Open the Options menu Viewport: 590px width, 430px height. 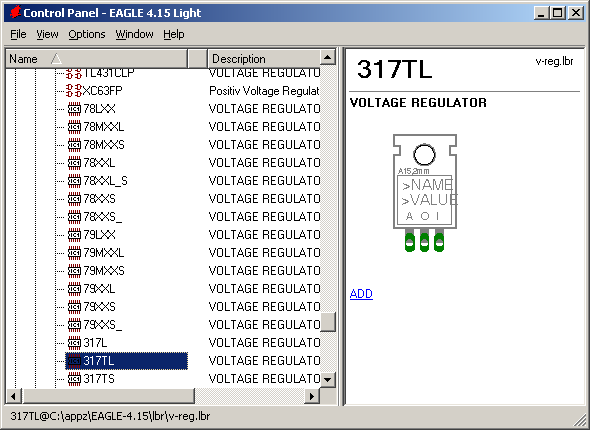tap(87, 34)
